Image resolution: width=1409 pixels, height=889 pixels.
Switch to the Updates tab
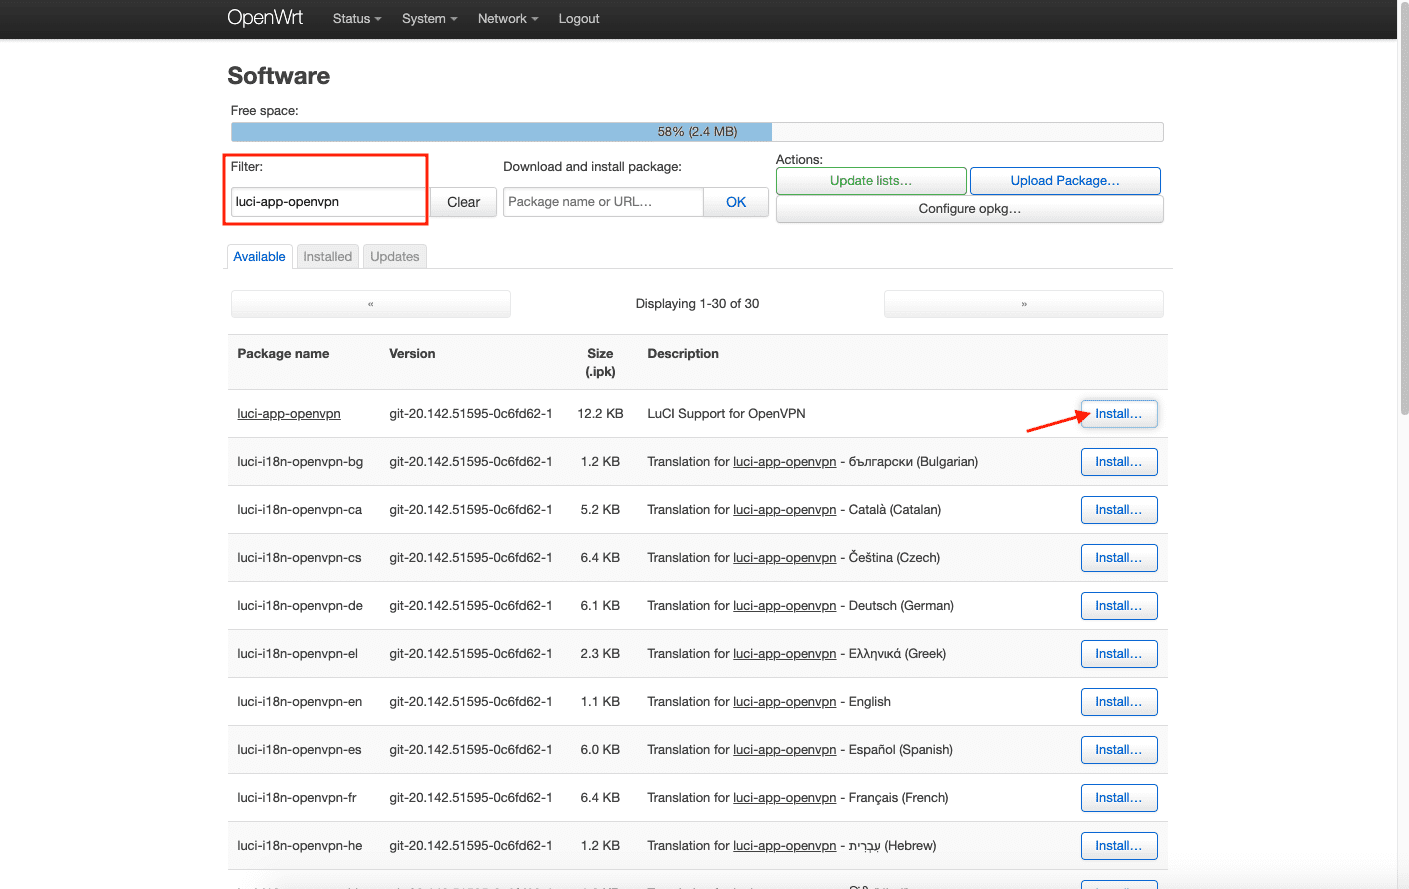(x=394, y=257)
